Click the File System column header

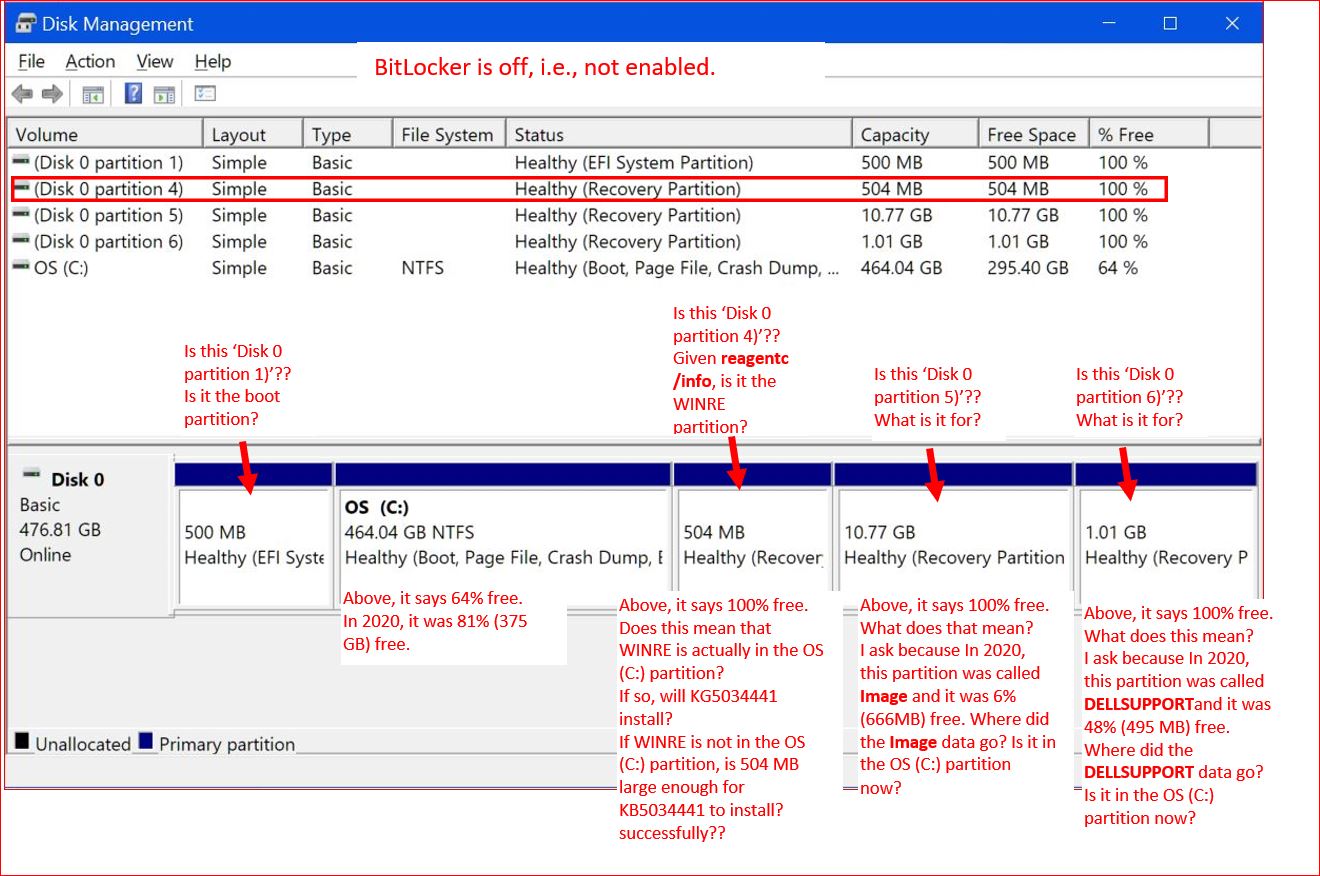(x=446, y=135)
